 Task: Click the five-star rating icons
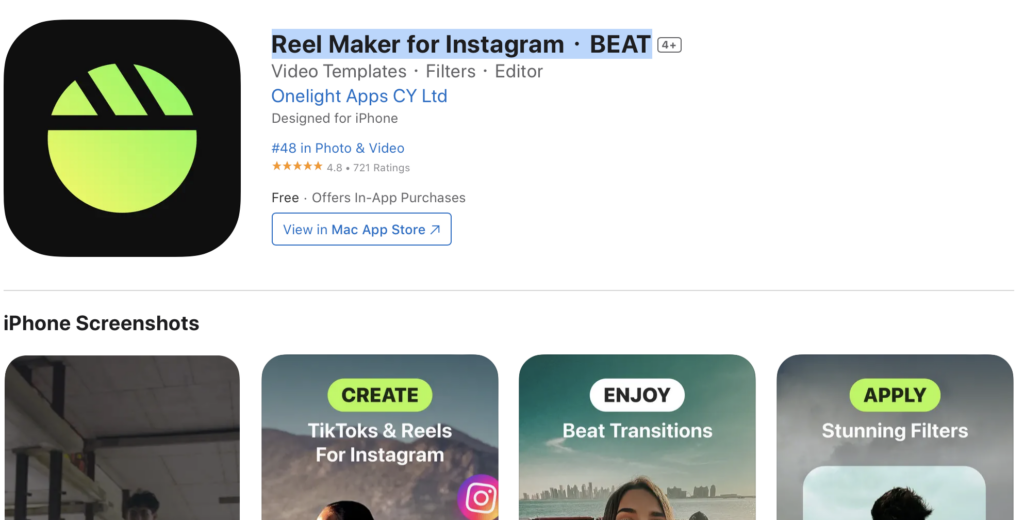pos(297,167)
